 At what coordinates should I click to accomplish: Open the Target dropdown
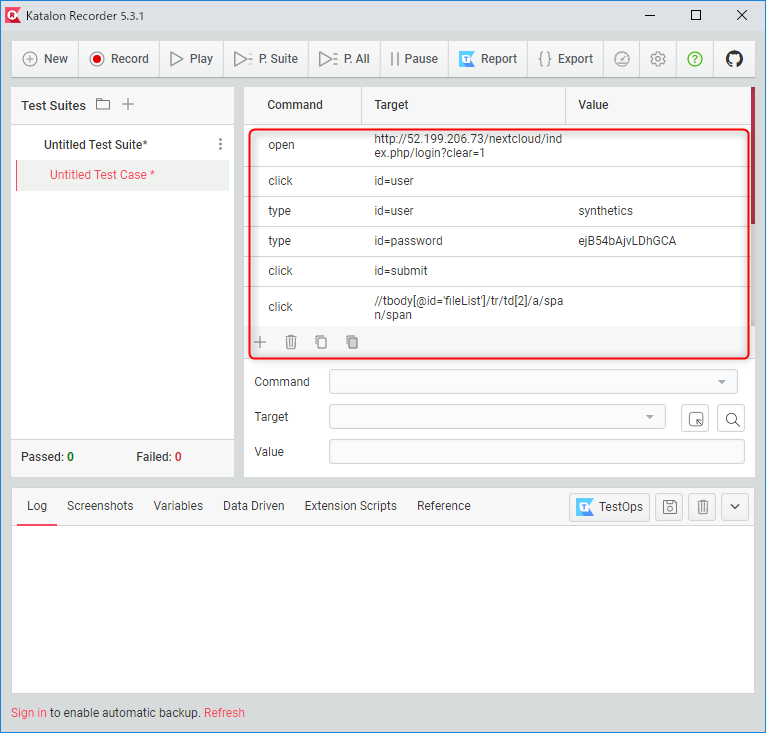pos(497,417)
